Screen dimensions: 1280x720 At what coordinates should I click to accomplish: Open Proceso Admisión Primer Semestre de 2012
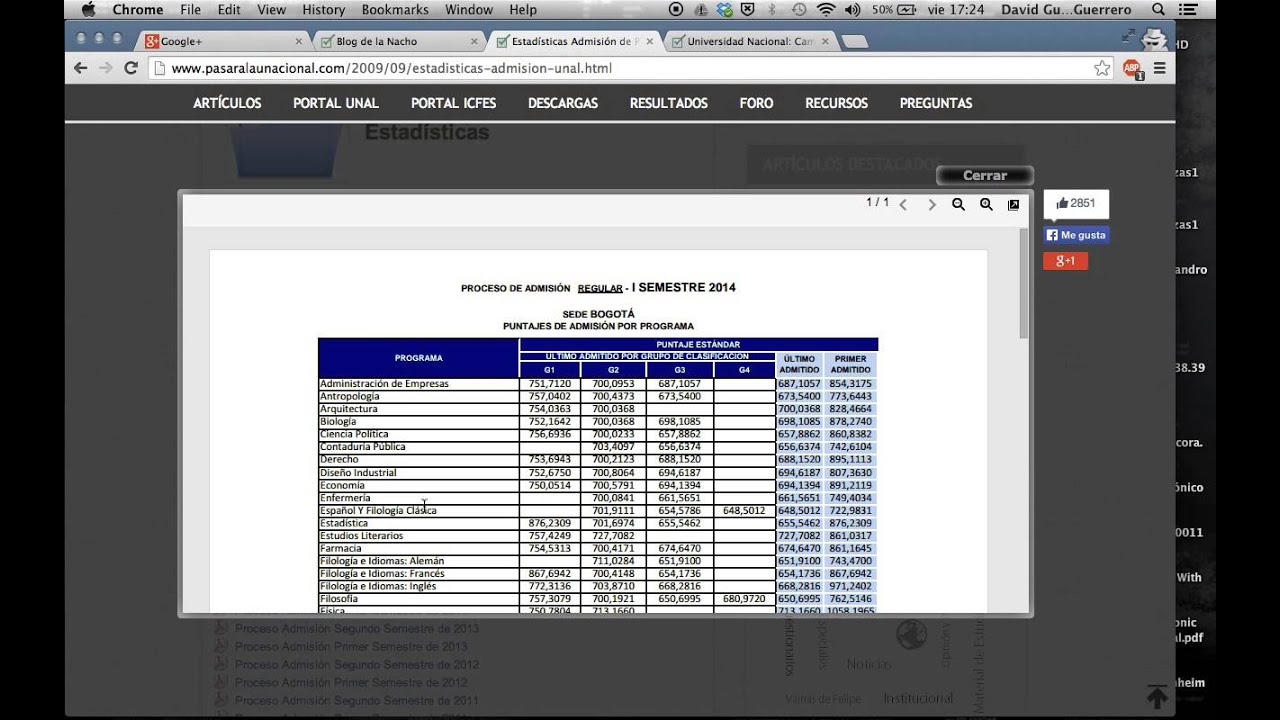(351, 683)
